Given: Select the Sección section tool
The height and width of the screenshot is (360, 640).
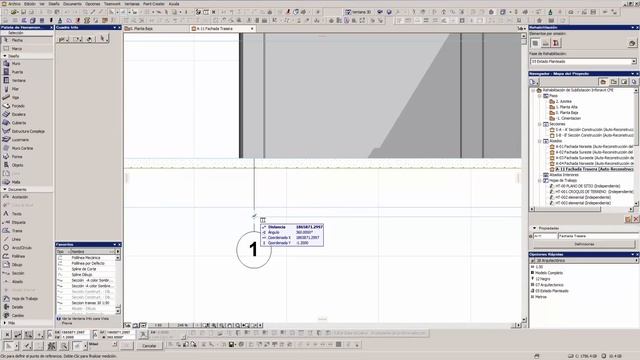Looking at the screenshot, I should click(27, 273).
